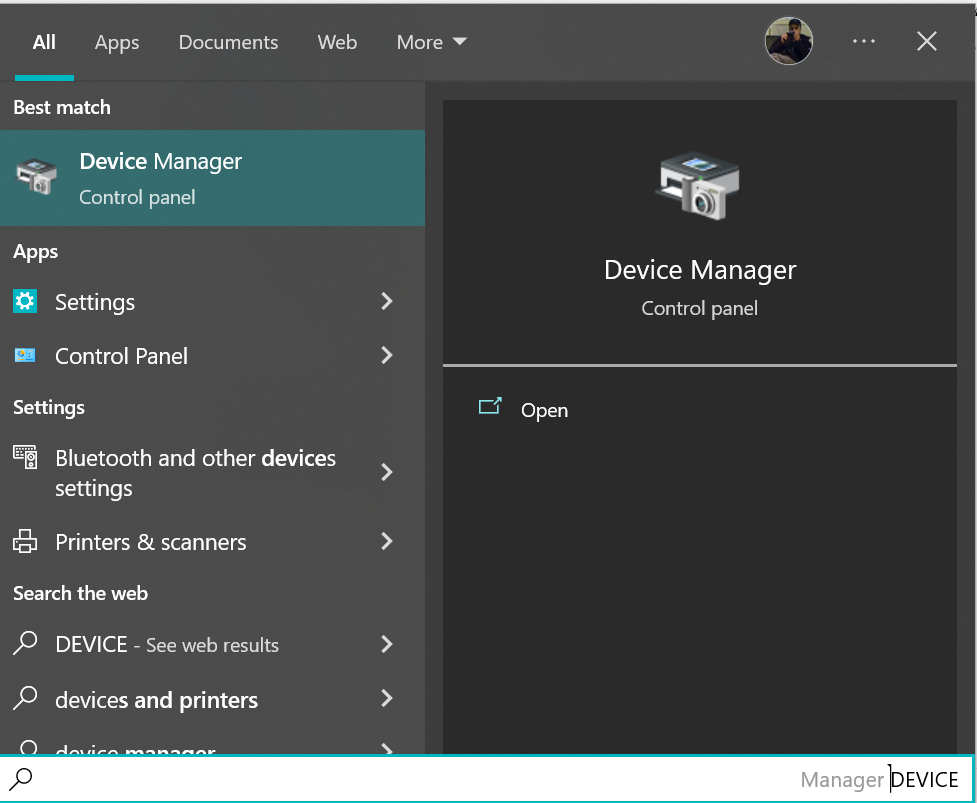Expand the Control Panel result arrow

[x=387, y=356]
